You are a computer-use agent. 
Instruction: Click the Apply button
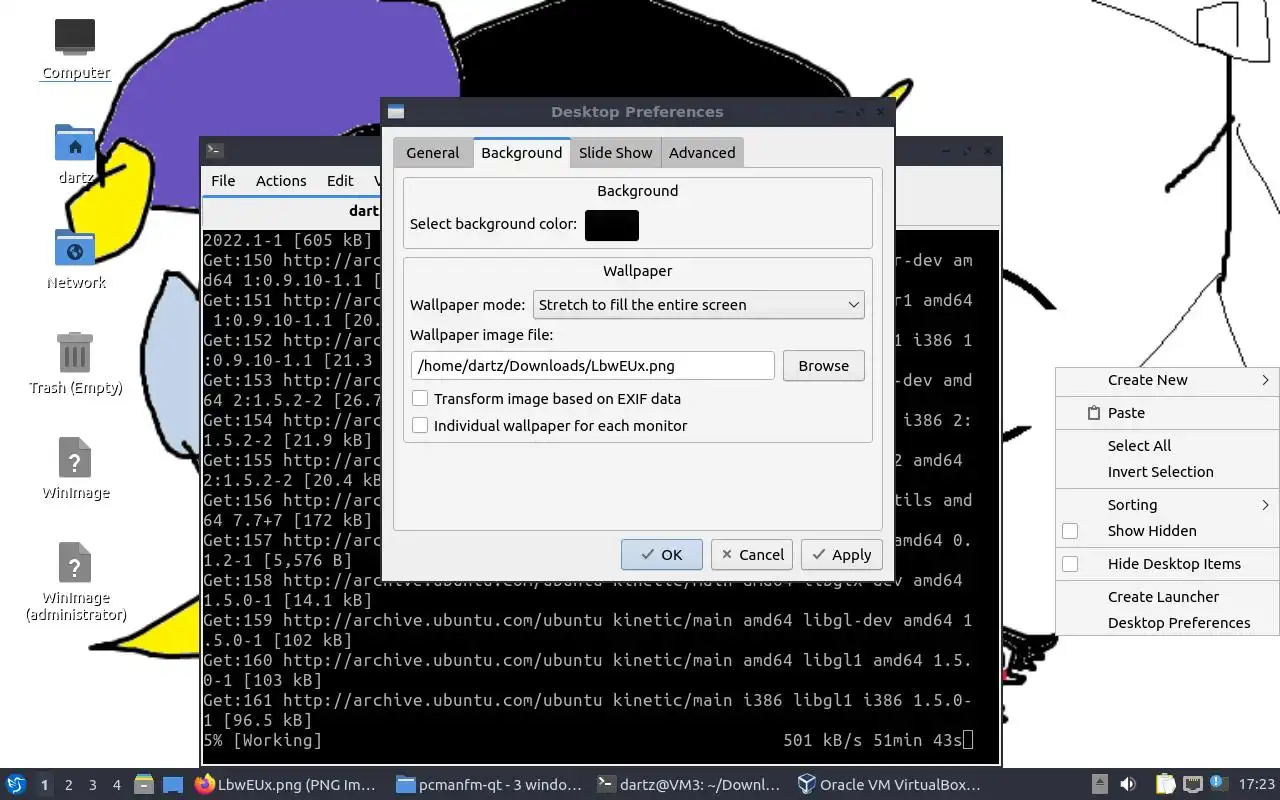[x=842, y=555]
